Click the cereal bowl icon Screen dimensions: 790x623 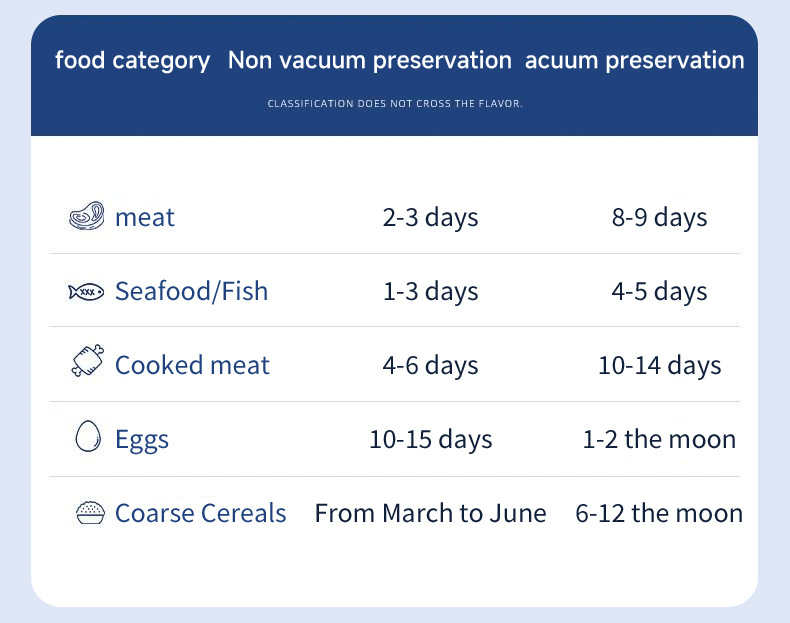90,513
